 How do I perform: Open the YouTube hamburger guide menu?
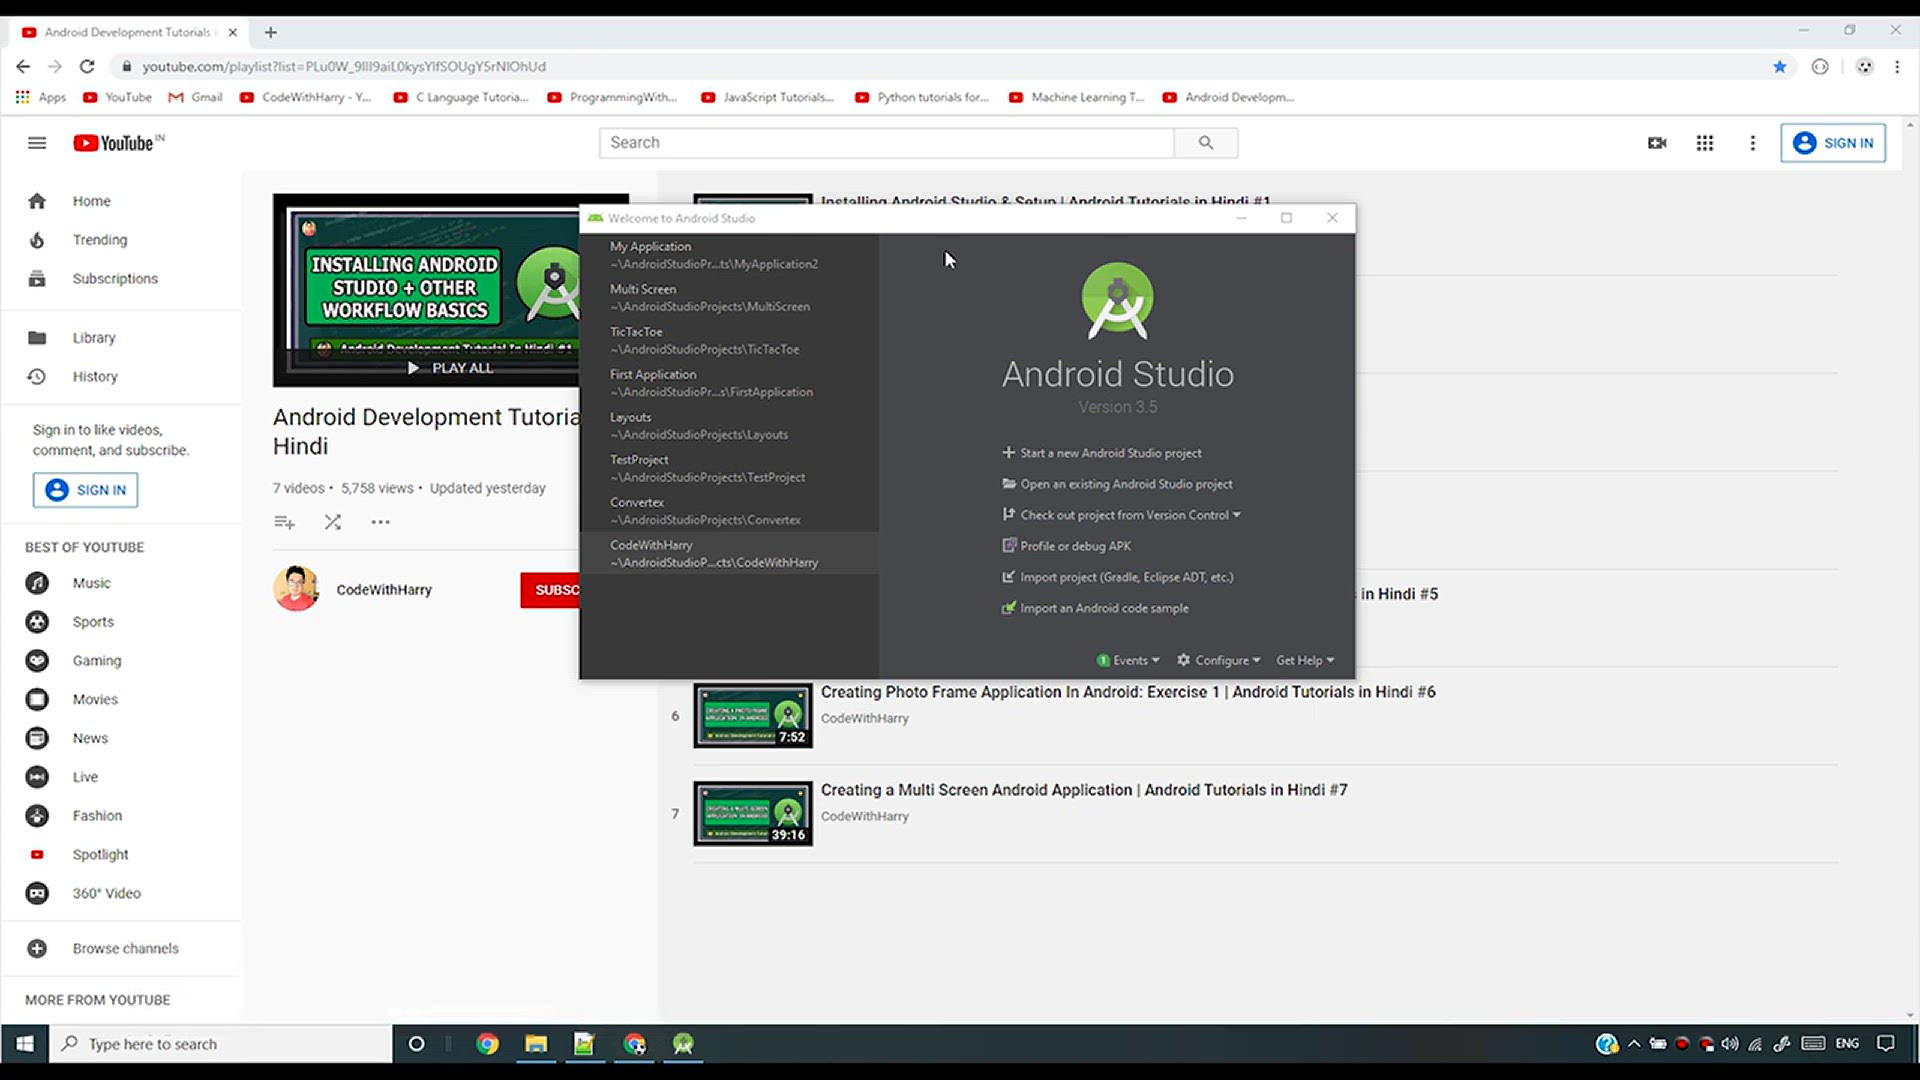37,143
